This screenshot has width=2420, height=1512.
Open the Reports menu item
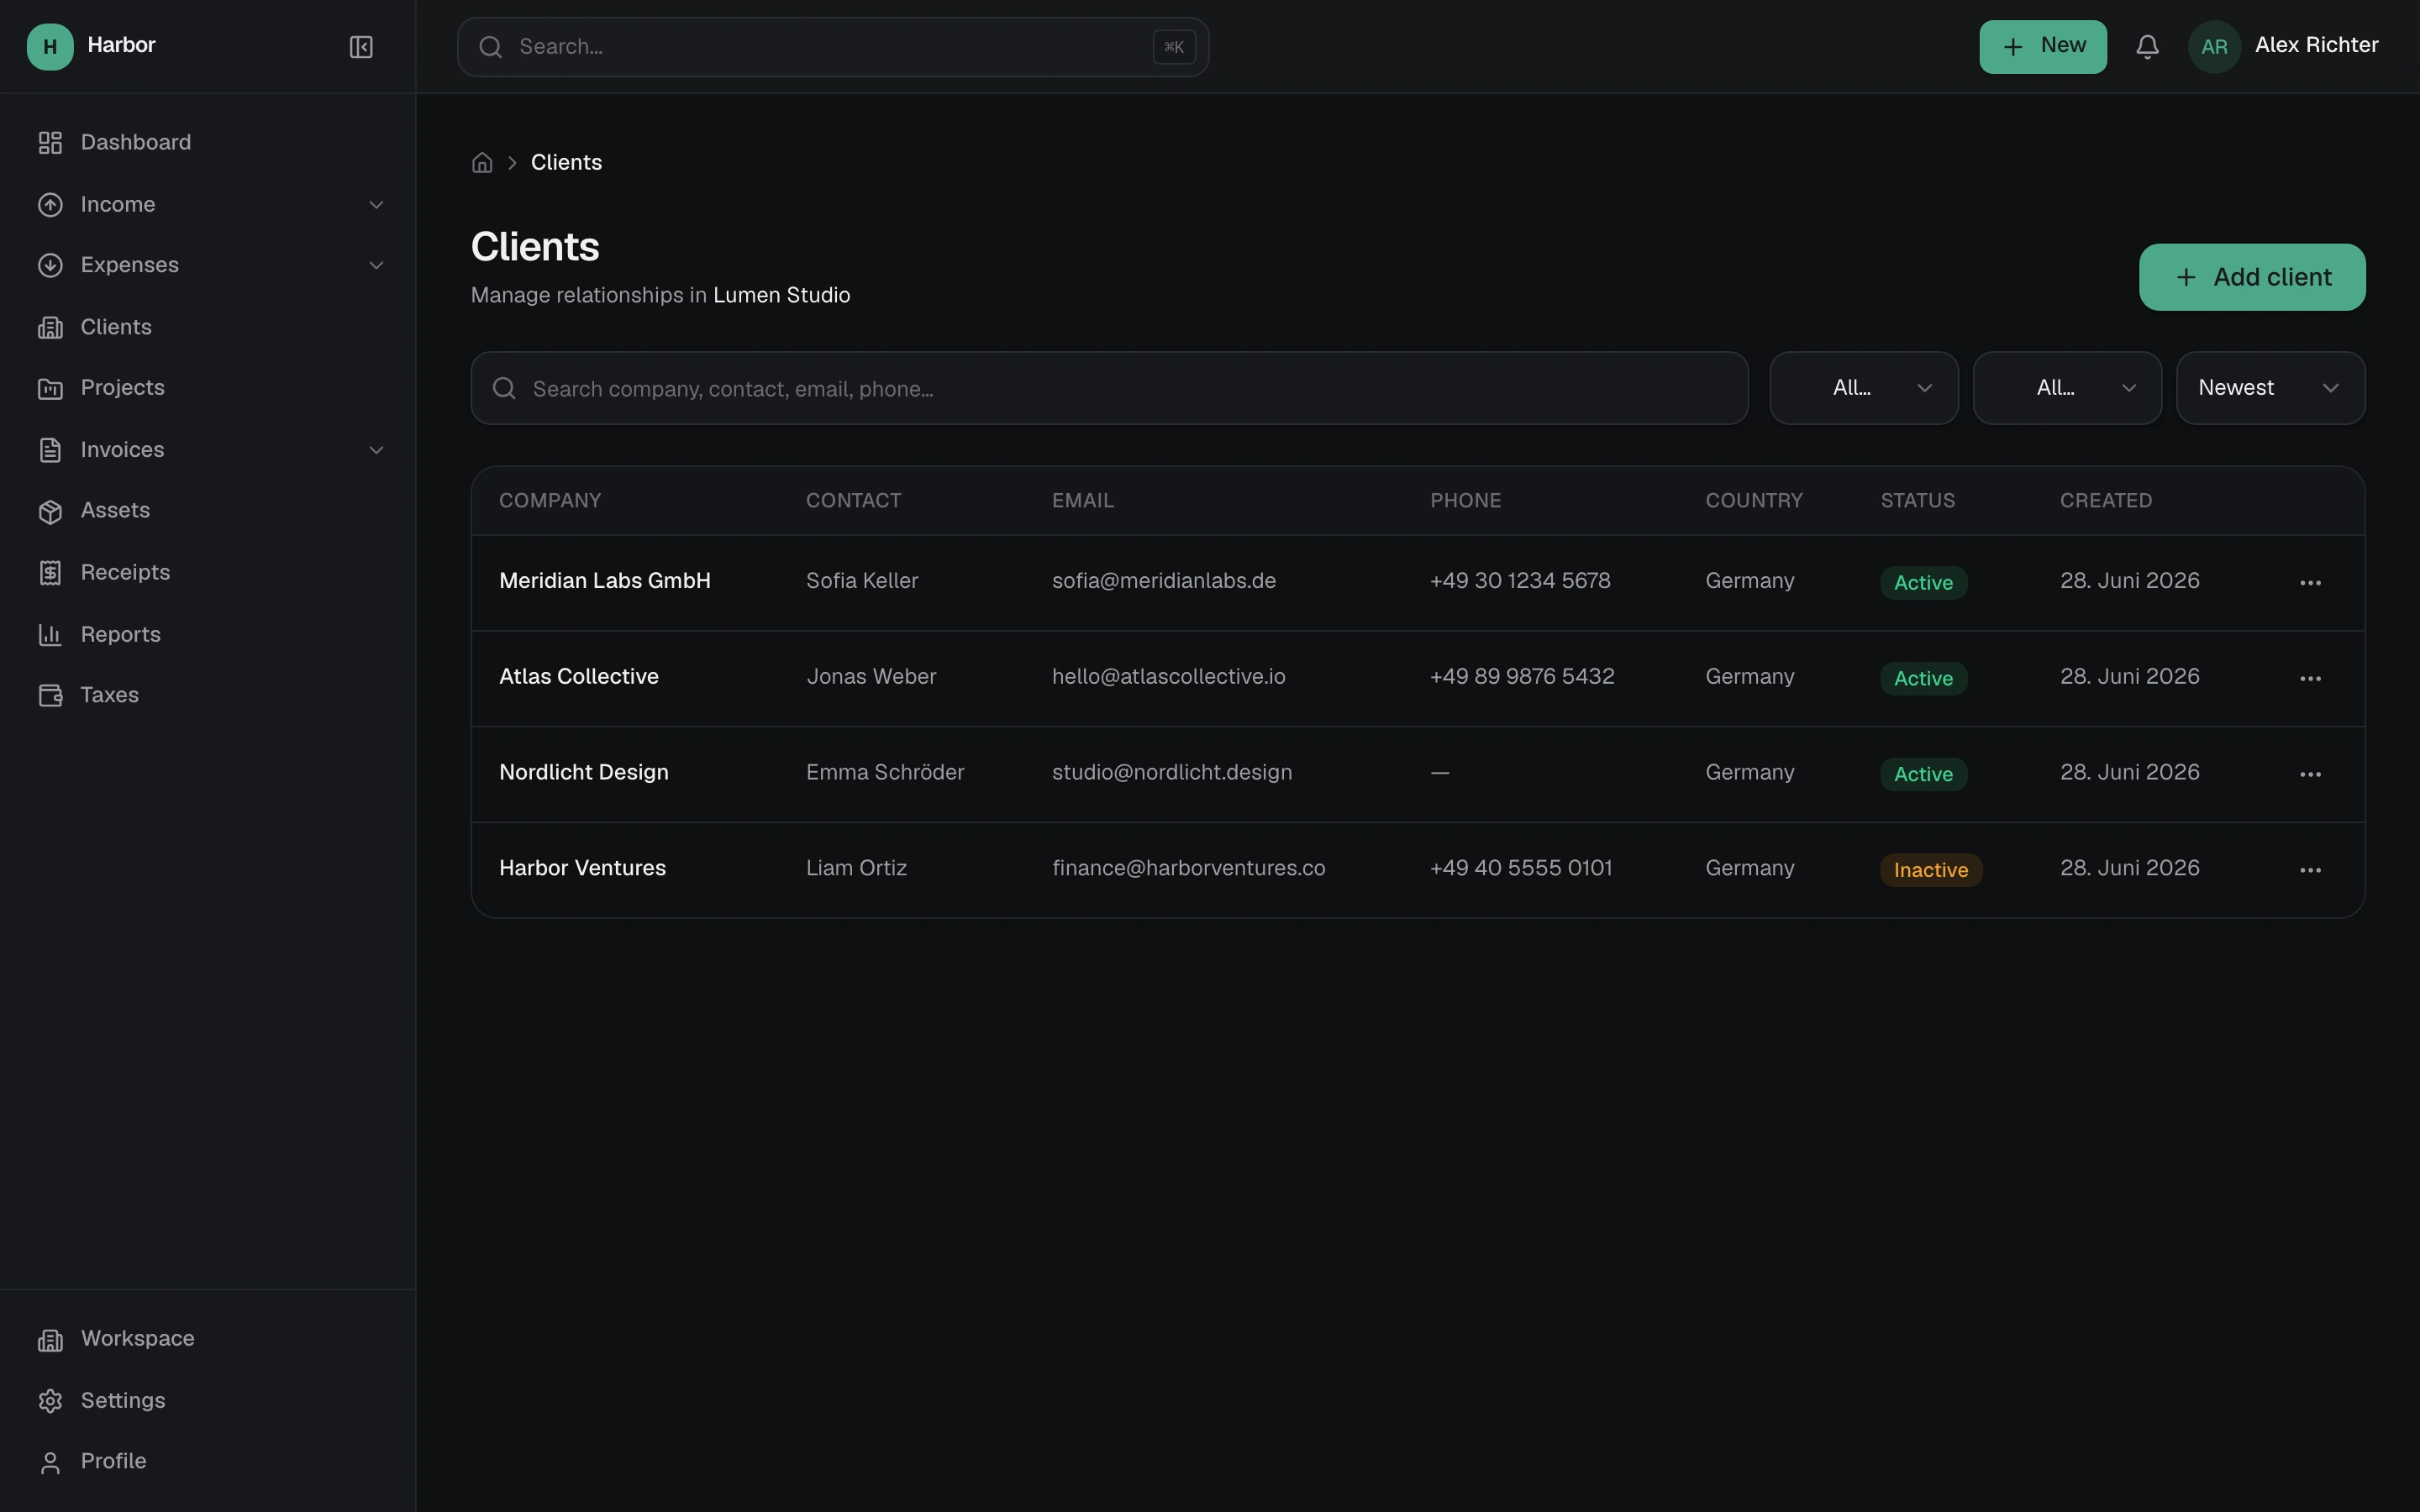pyautogui.click(x=207, y=634)
